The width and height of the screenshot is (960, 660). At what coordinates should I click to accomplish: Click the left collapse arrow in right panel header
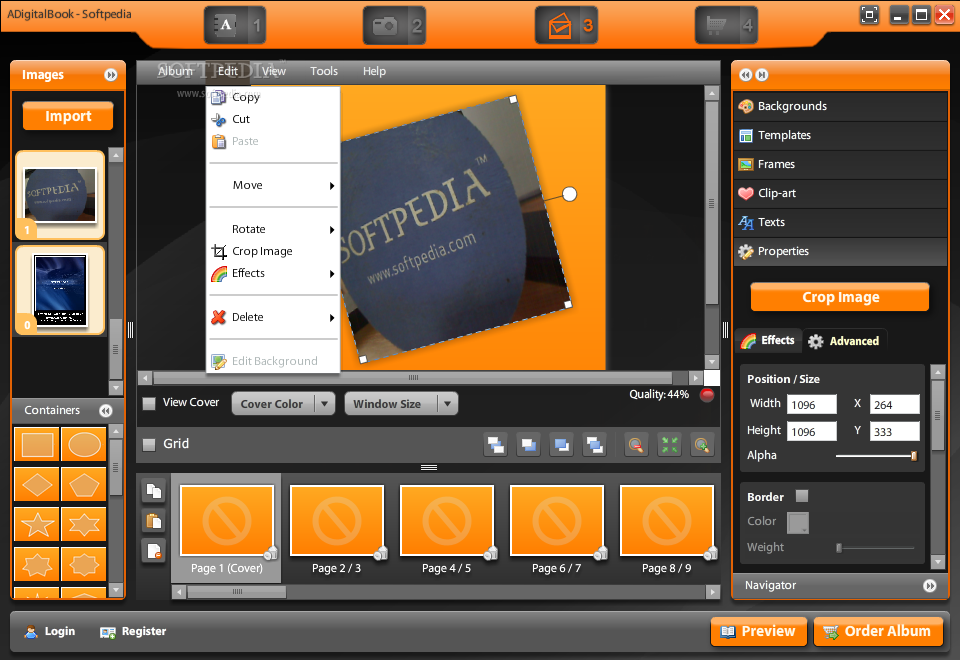tap(746, 75)
